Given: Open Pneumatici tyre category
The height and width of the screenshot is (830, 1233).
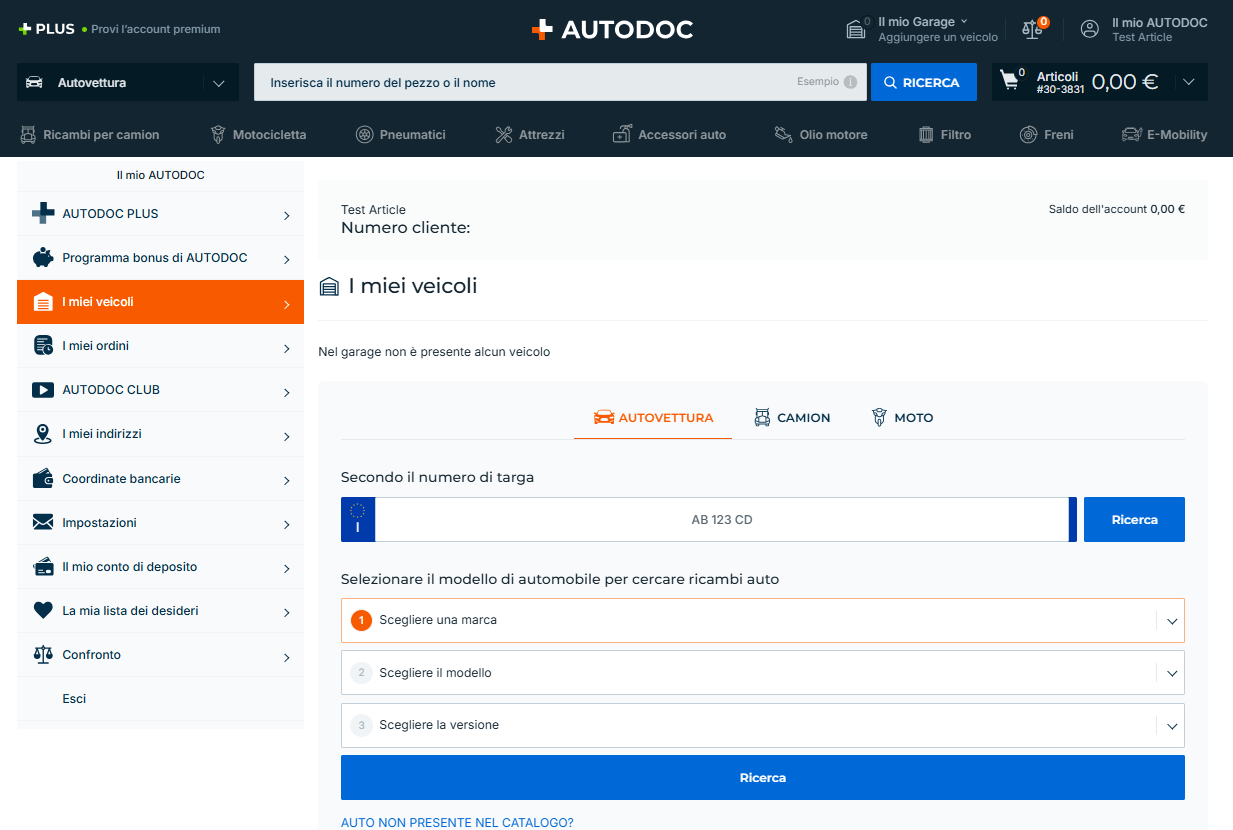Looking at the screenshot, I should pyautogui.click(x=401, y=134).
